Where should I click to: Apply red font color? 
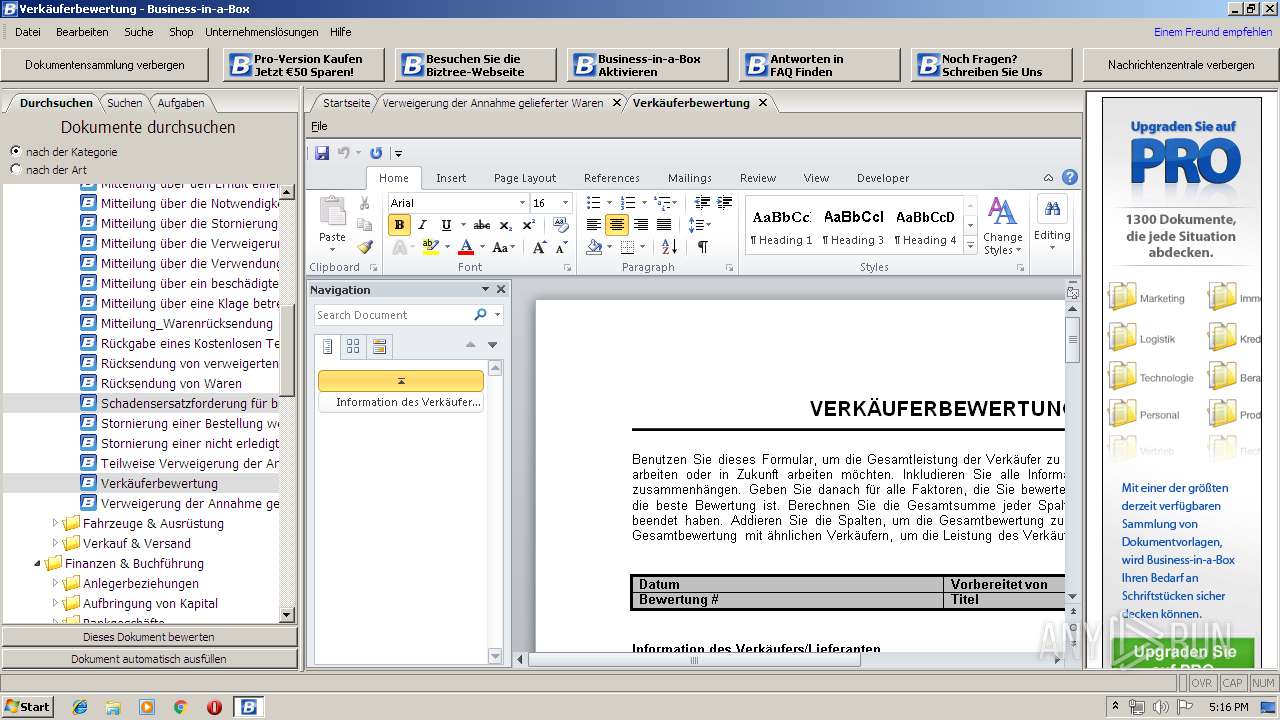(x=465, y=247)
